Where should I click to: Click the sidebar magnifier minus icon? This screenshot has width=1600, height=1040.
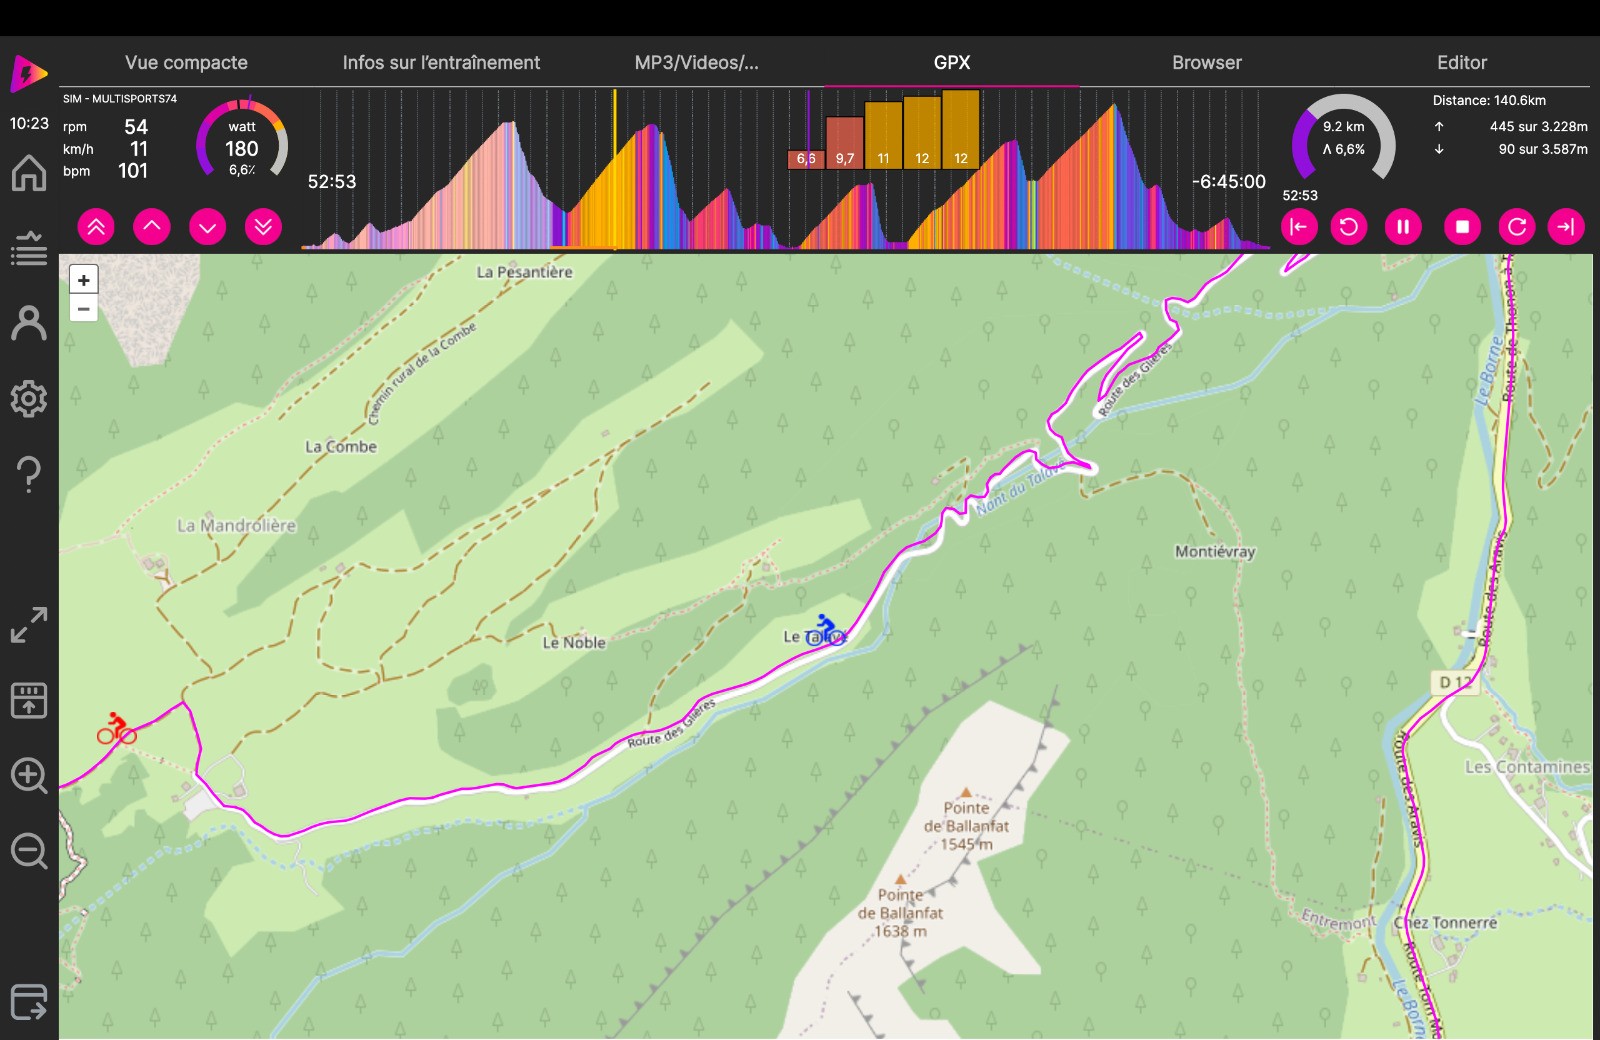pyautogui.click(x=29, y=851)
